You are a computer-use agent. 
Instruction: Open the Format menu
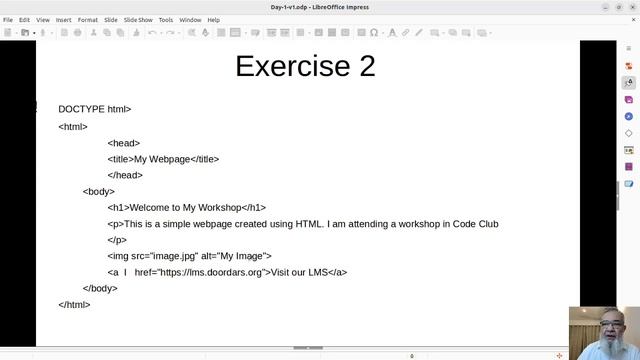tap(88, 20)
